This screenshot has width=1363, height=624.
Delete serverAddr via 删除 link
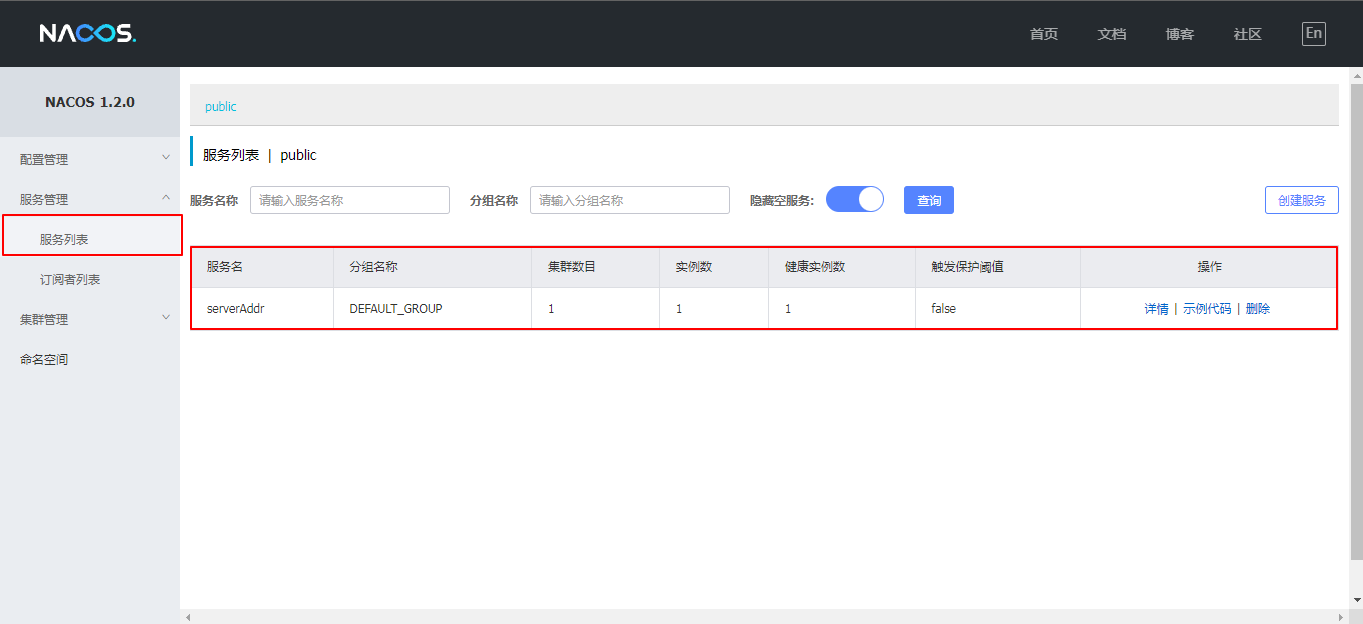[1258, 309]
